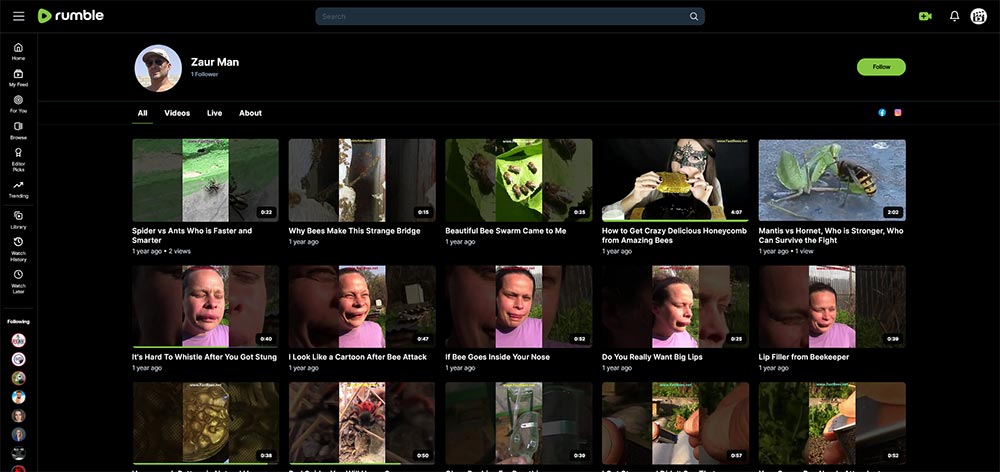The height and width of the screenshot is (472, 1000).
Task: Open third-row video thumbnail with 0:38 duration
Action: coord(205,423)
